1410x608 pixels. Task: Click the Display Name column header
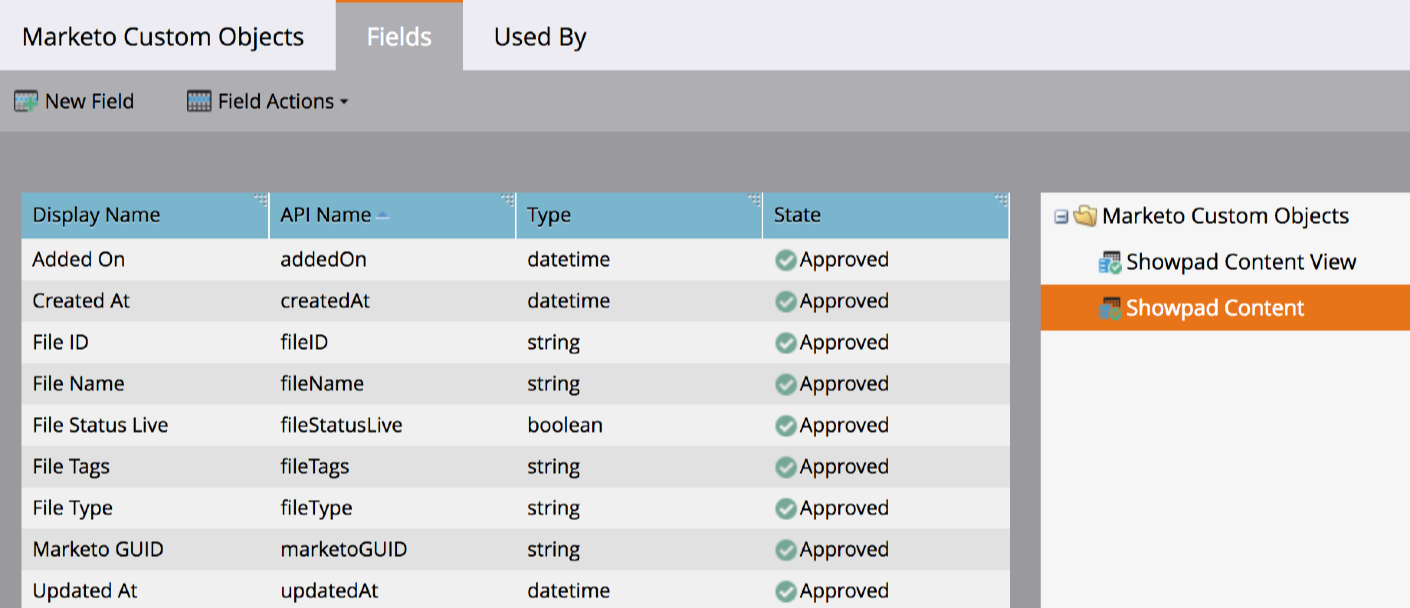(96, 214)
